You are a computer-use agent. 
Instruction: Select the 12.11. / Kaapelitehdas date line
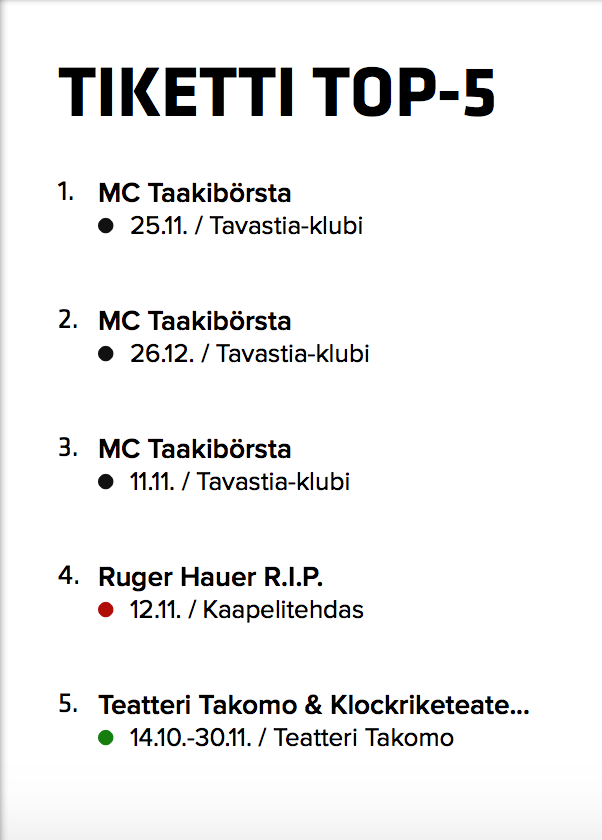246,610
